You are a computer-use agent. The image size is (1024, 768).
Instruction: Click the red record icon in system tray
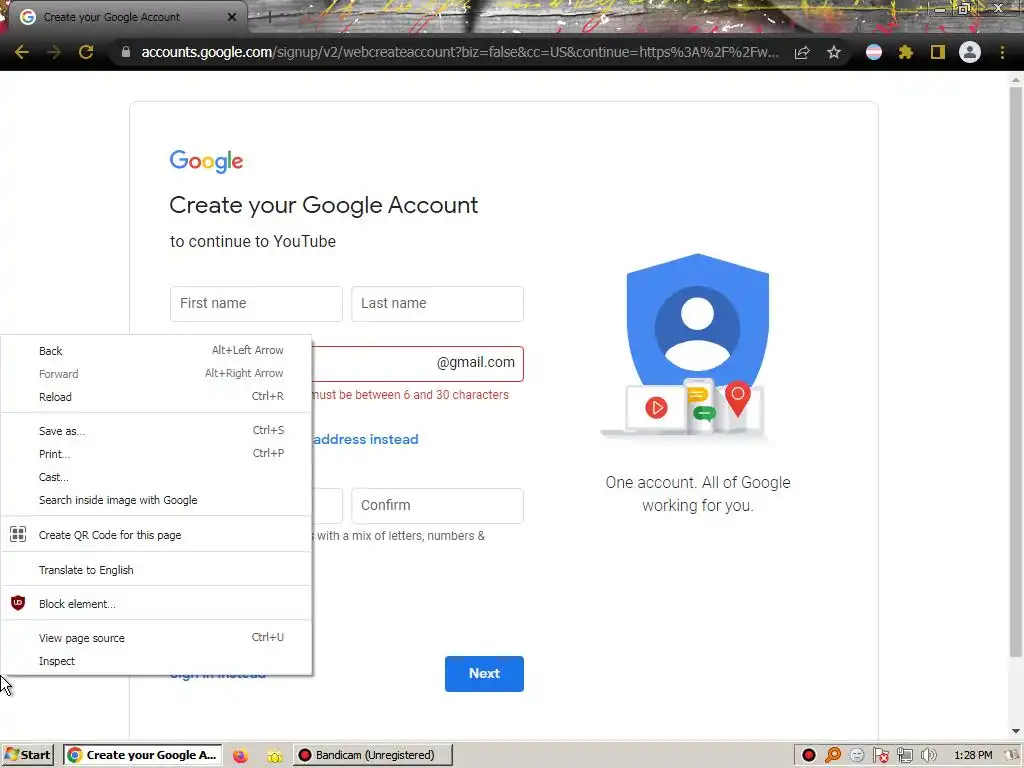tap(809, 756)
